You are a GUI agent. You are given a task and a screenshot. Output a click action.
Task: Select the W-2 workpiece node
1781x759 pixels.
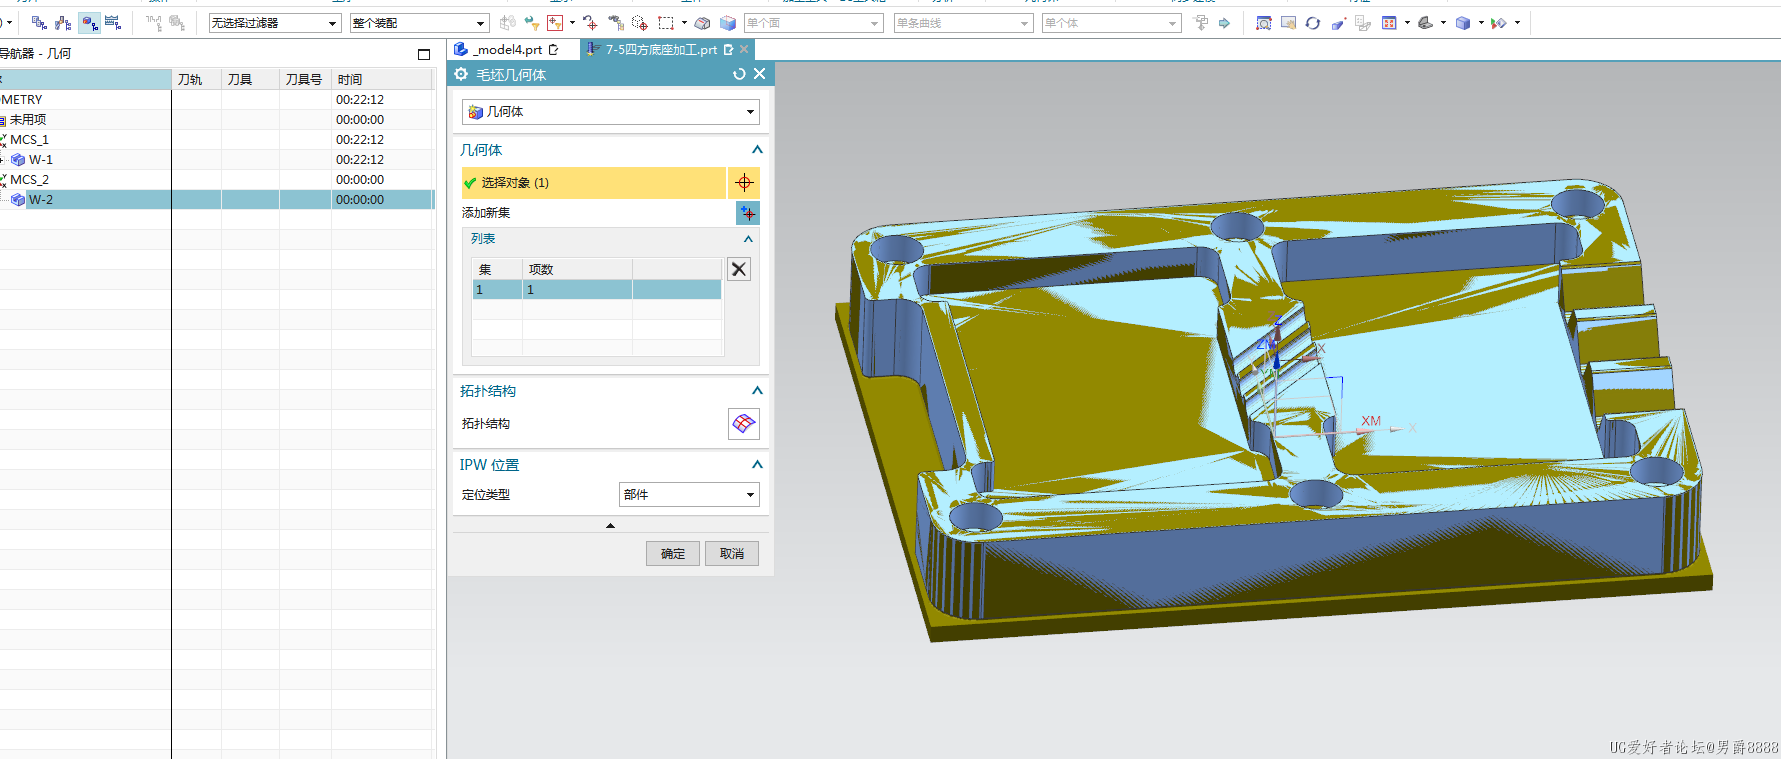coord(40,199)
